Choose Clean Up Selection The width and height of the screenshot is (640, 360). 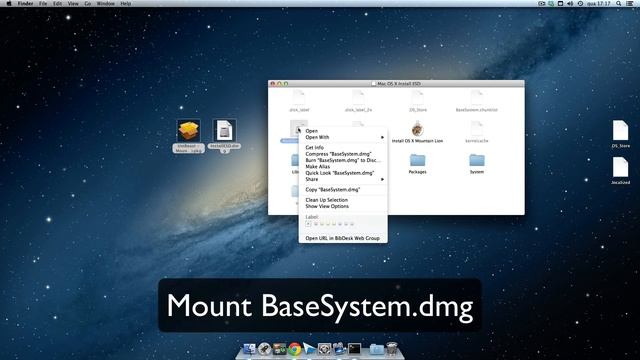(x=343, y=200)
